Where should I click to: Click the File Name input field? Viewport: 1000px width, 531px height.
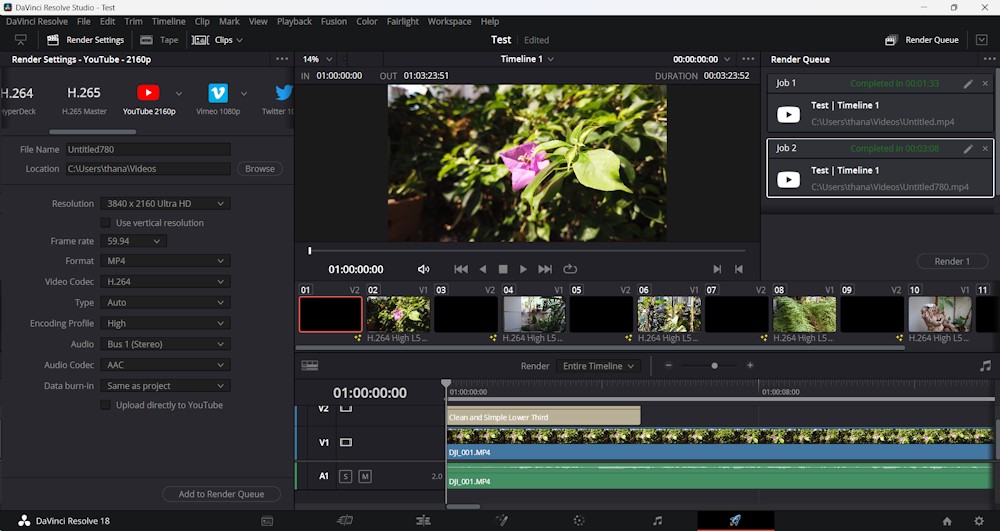point(148,149)
